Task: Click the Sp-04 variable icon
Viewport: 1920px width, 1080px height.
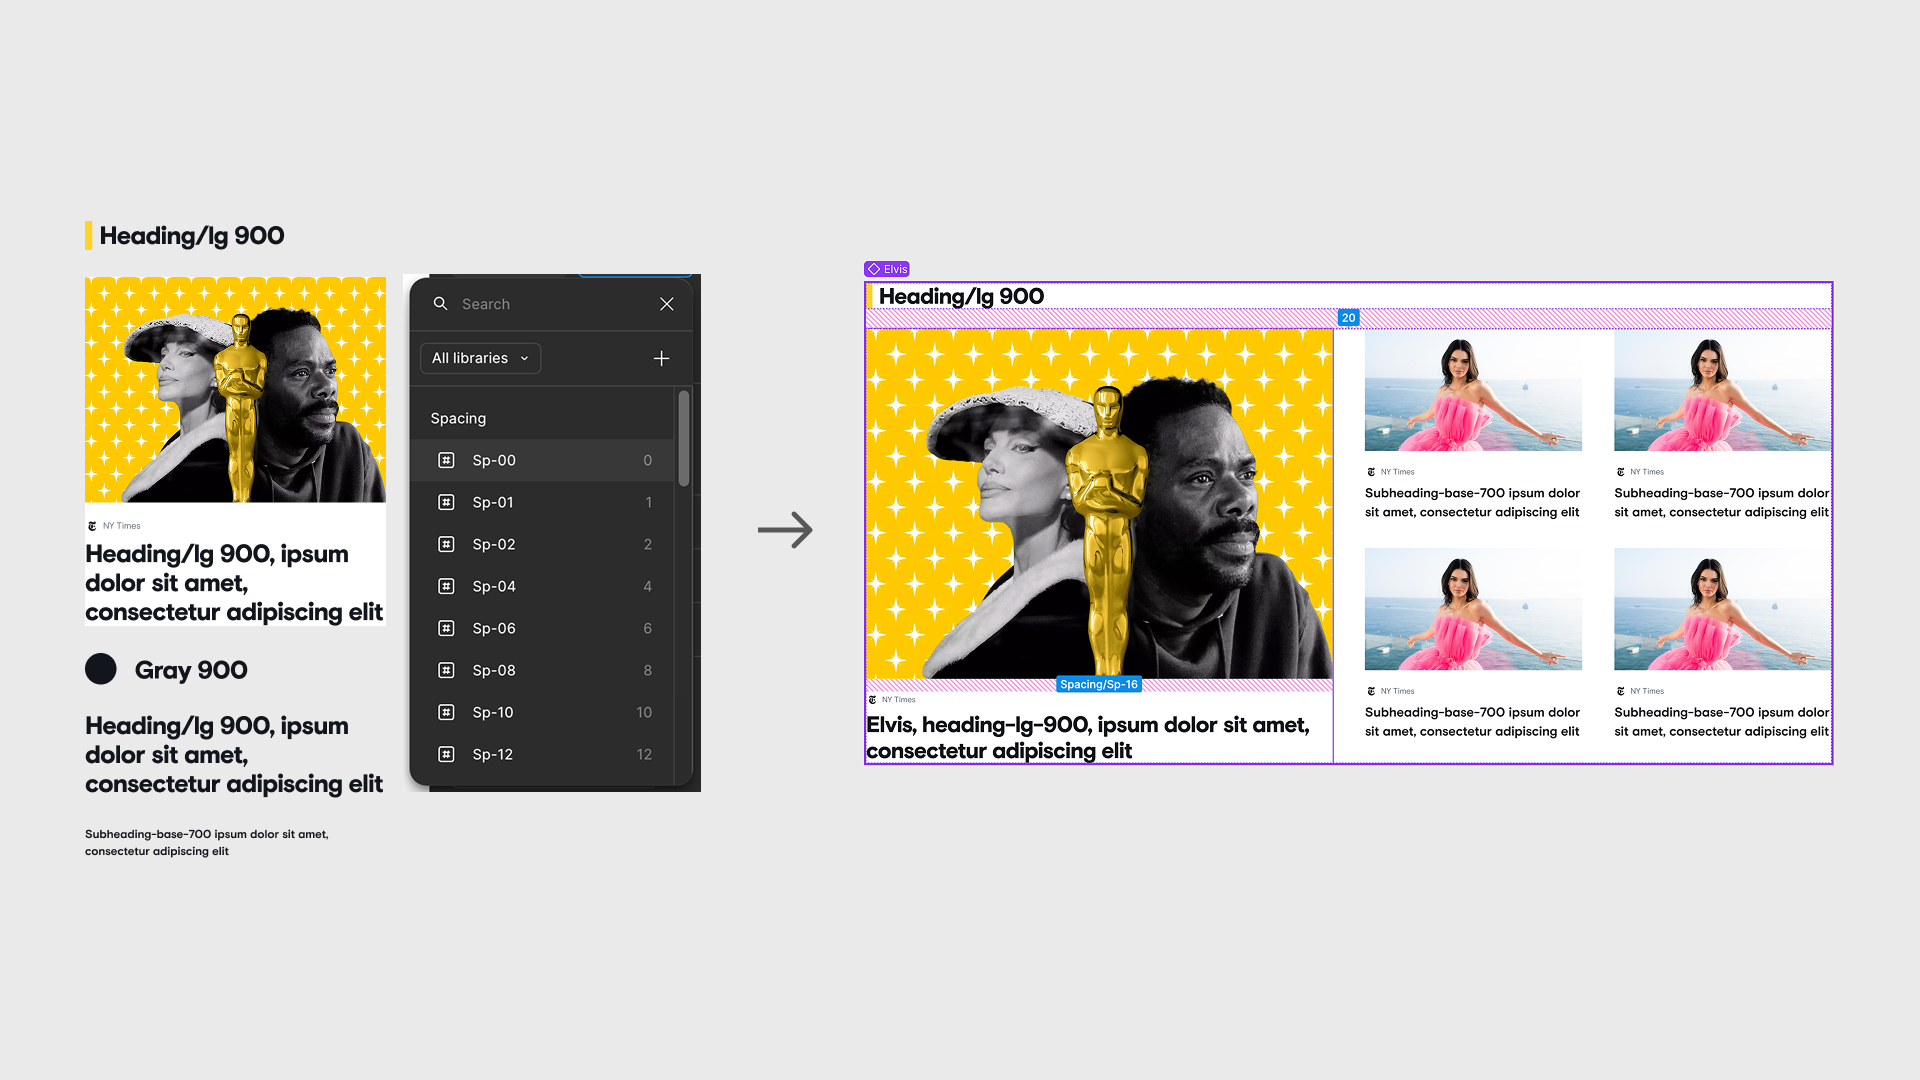Action: 446,586
